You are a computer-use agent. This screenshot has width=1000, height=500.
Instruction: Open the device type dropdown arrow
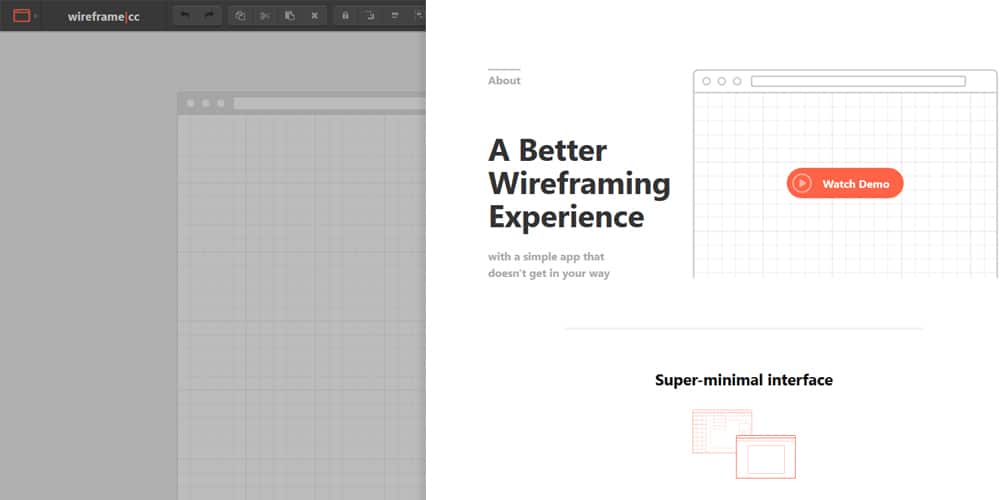coord(36,16)
